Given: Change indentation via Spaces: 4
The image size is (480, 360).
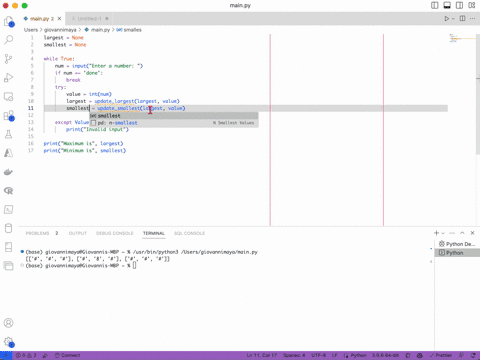Looking at the screenshot, I should (x=294, y=355).
